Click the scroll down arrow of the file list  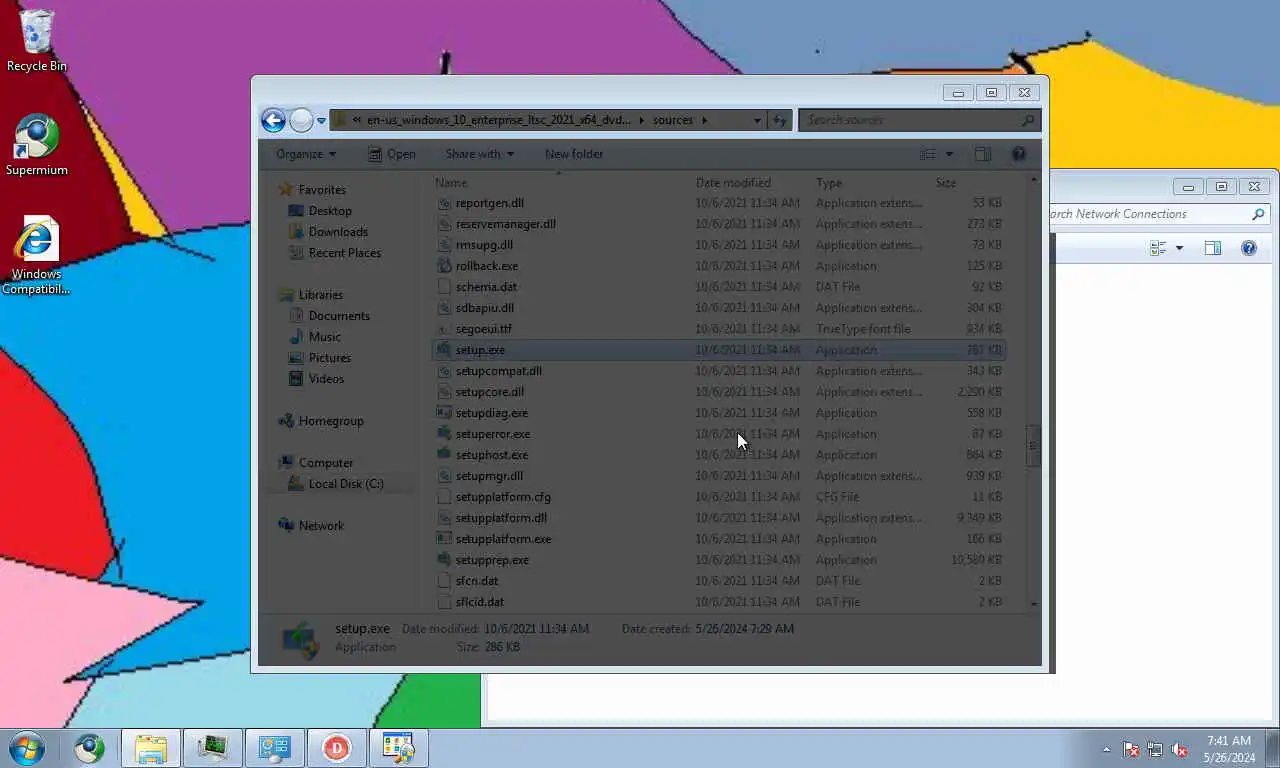coord(1034,603)
